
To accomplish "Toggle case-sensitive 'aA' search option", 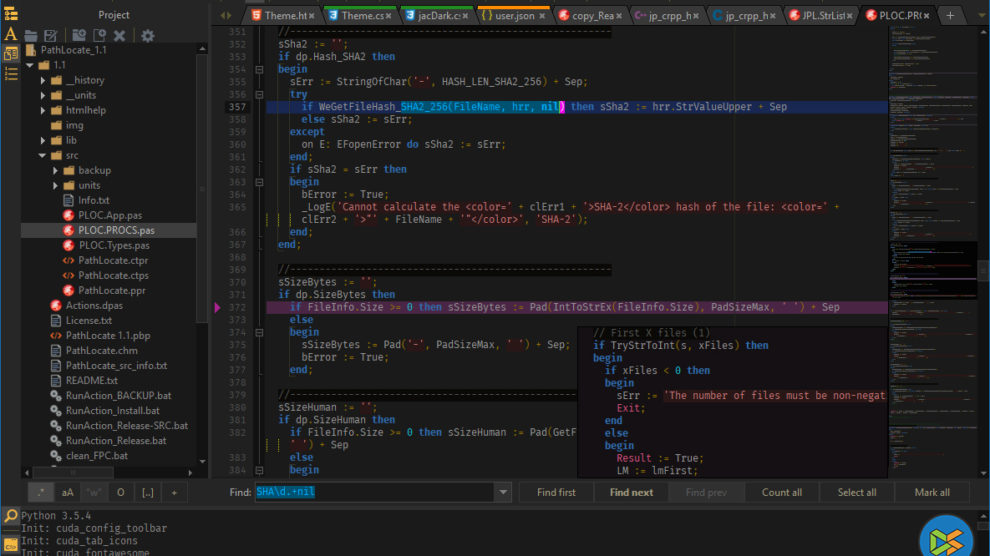I will [68, 492].
